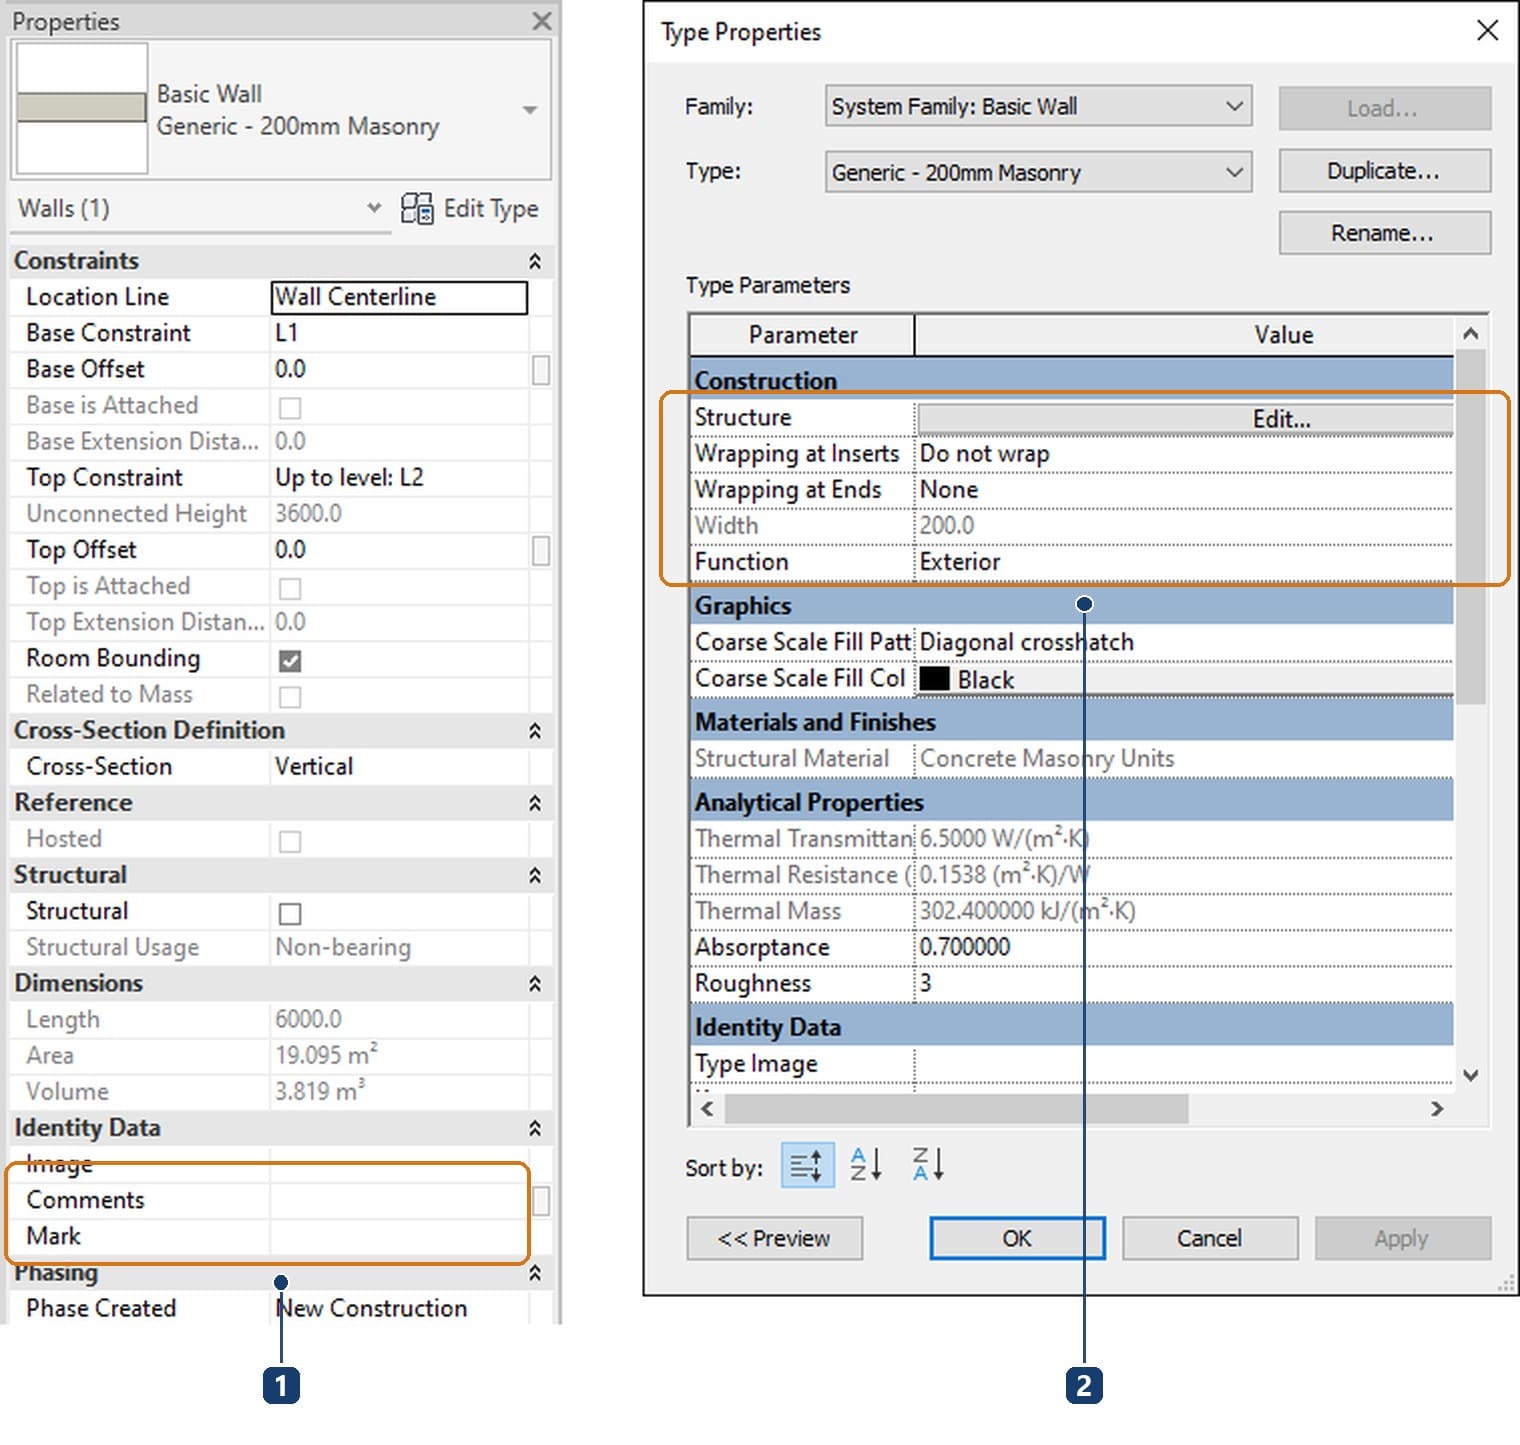1520x1445 pixels.
Task: Click the black Coarse Scale Fill Color swatch
Action: (x=934, y=679)
